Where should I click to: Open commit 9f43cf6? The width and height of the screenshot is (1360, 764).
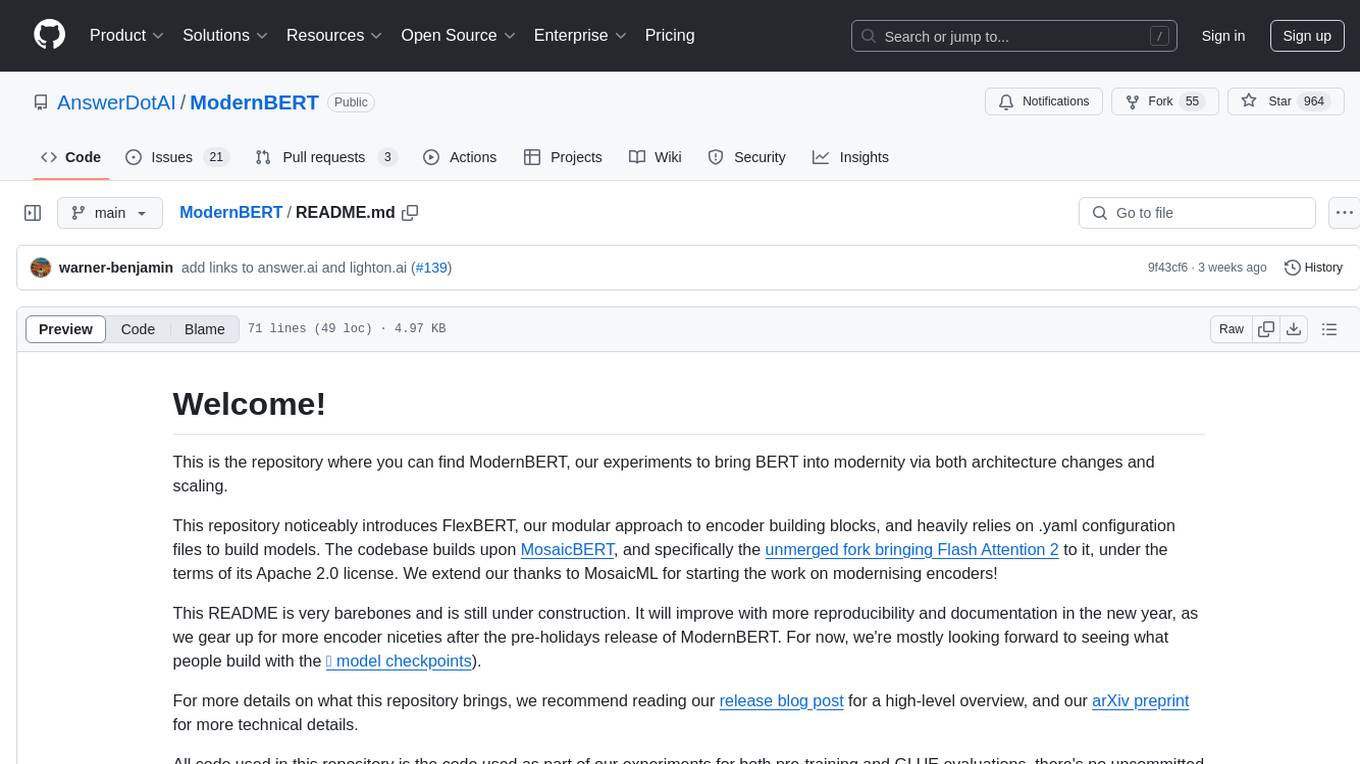1168,268
